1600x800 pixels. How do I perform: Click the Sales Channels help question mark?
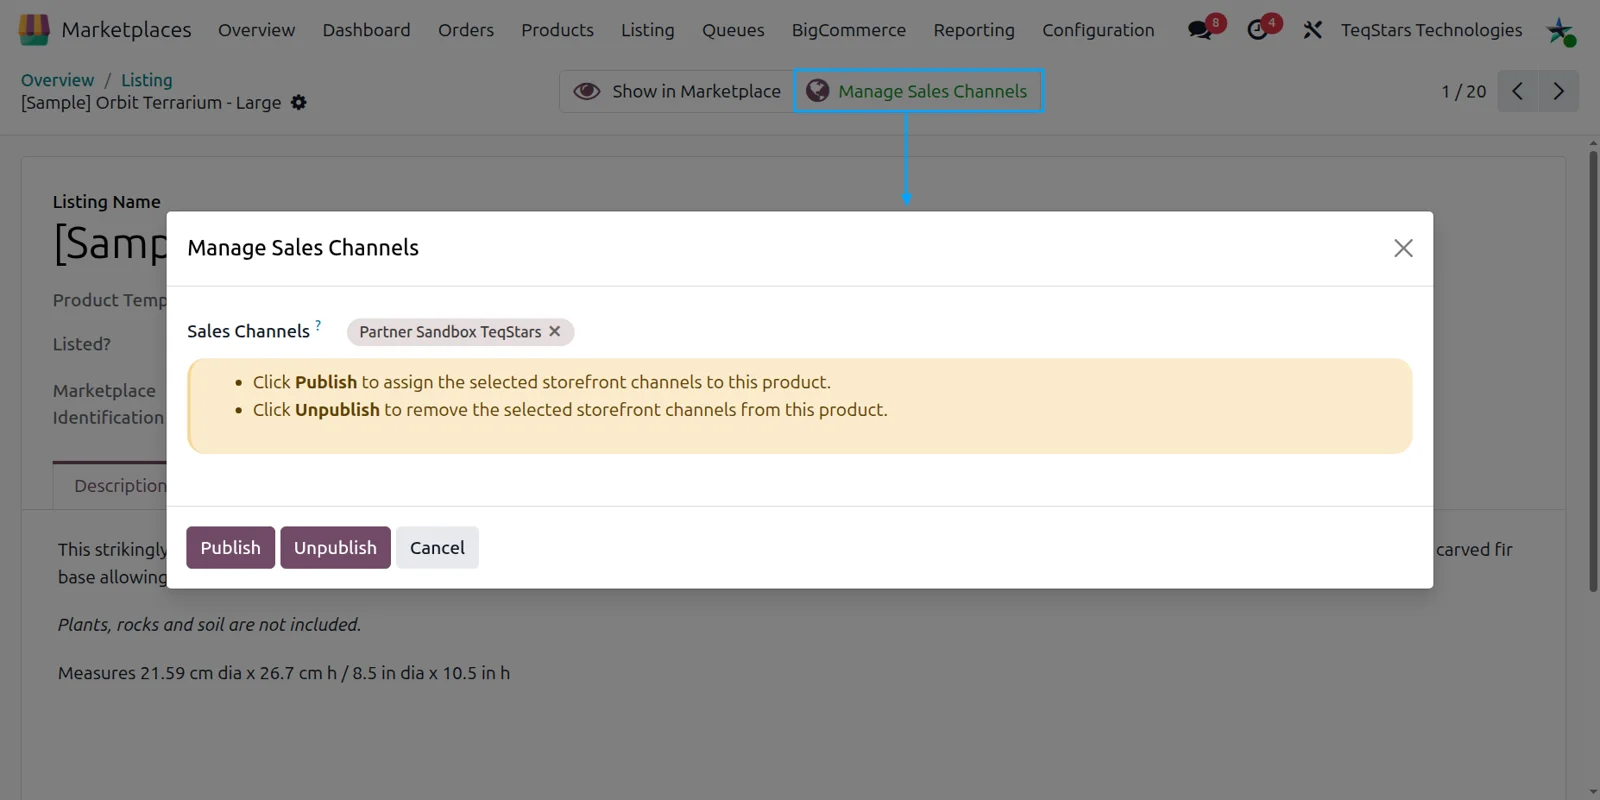point(318,324)
